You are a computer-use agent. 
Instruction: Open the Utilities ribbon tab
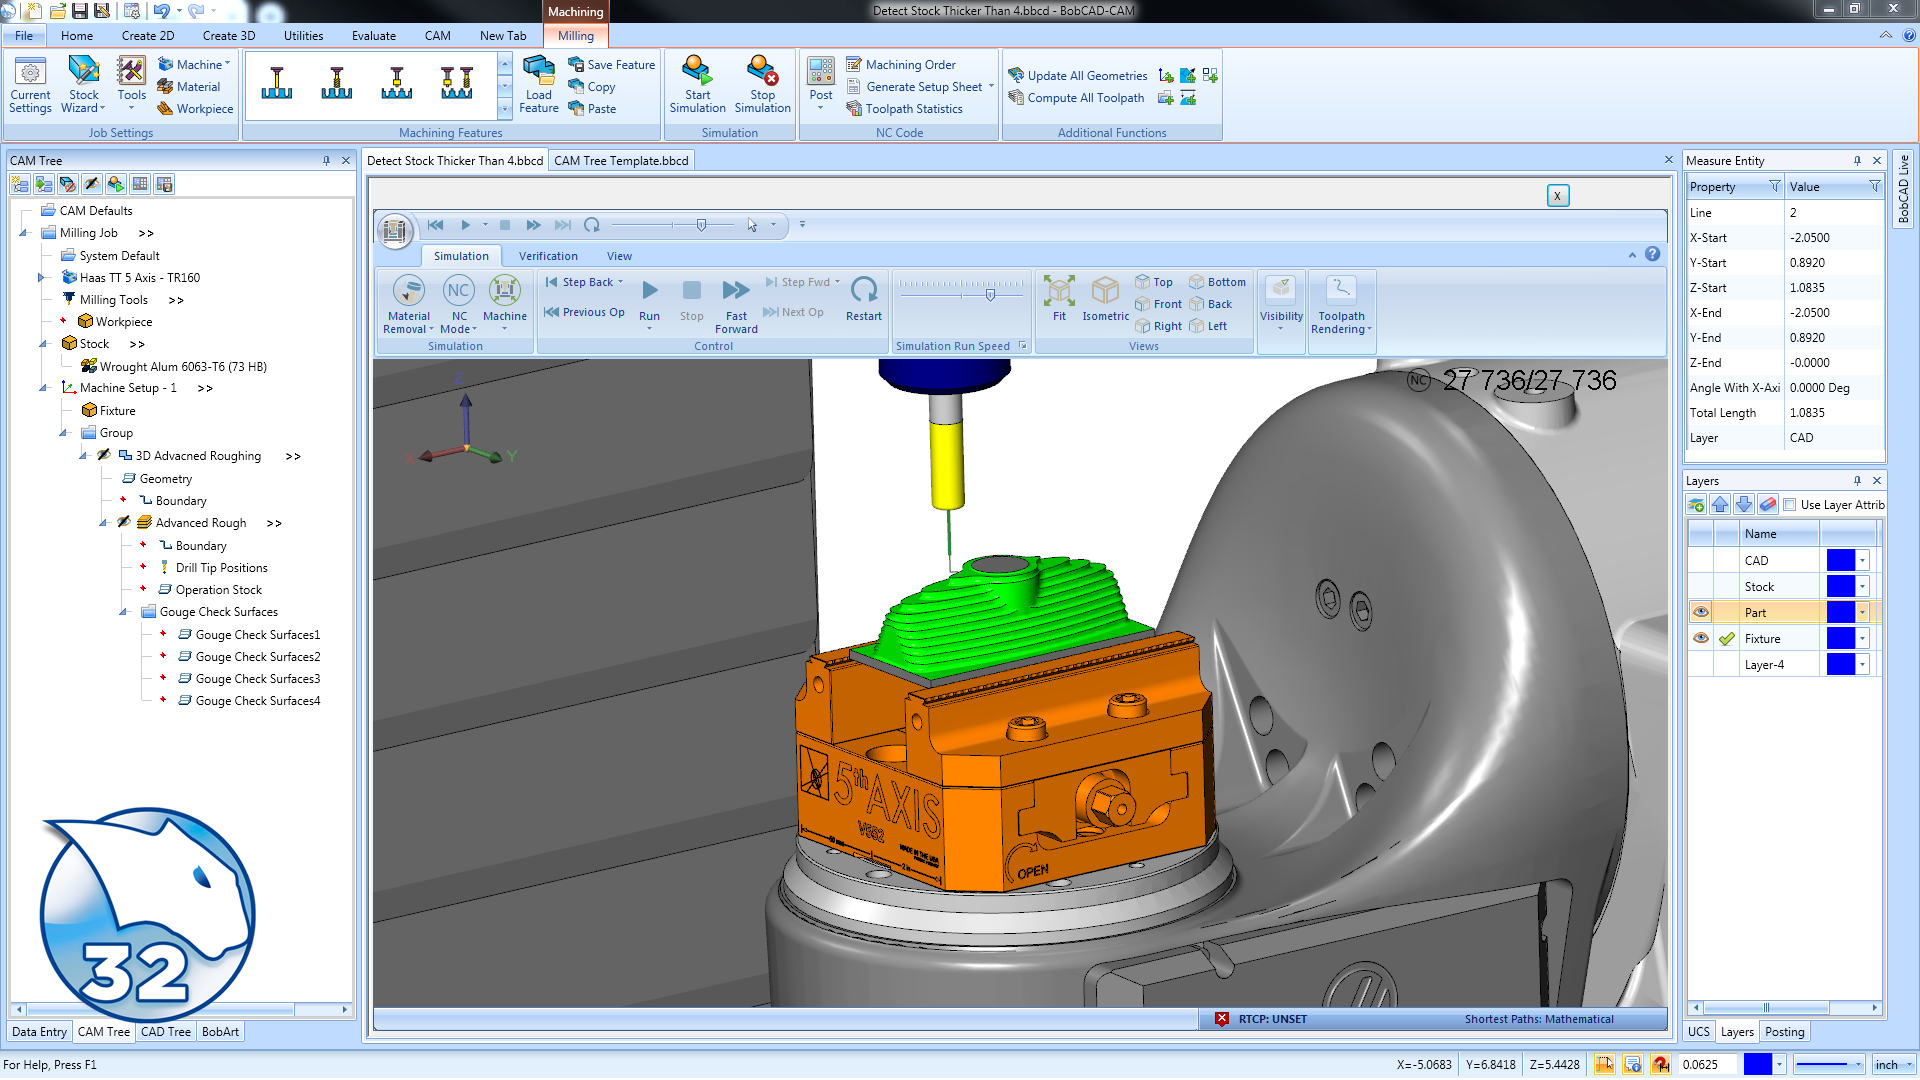(x=303, y=36)
